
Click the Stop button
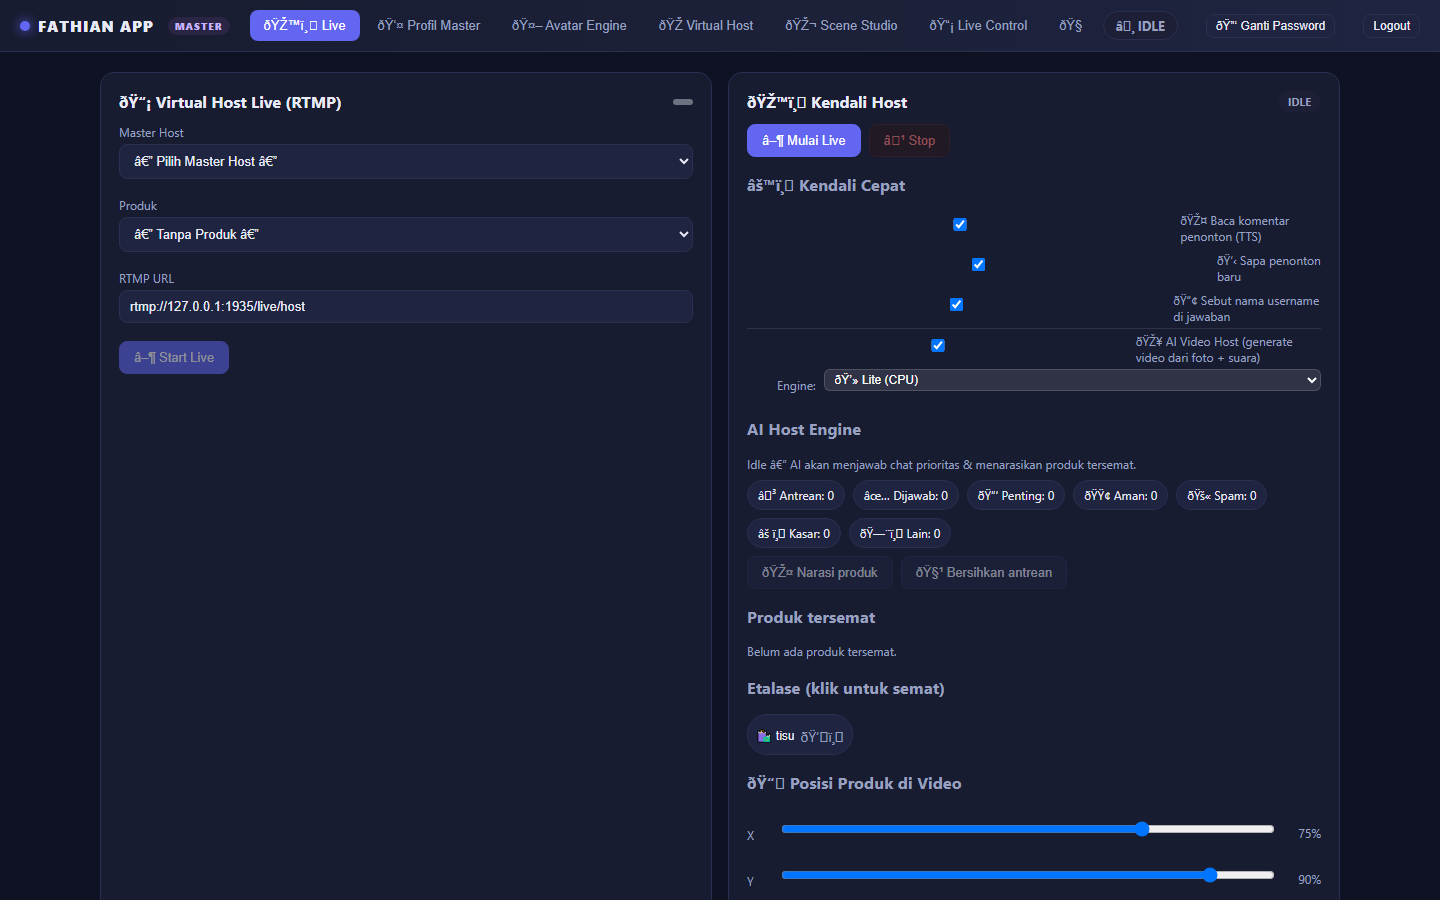(909, 141)
